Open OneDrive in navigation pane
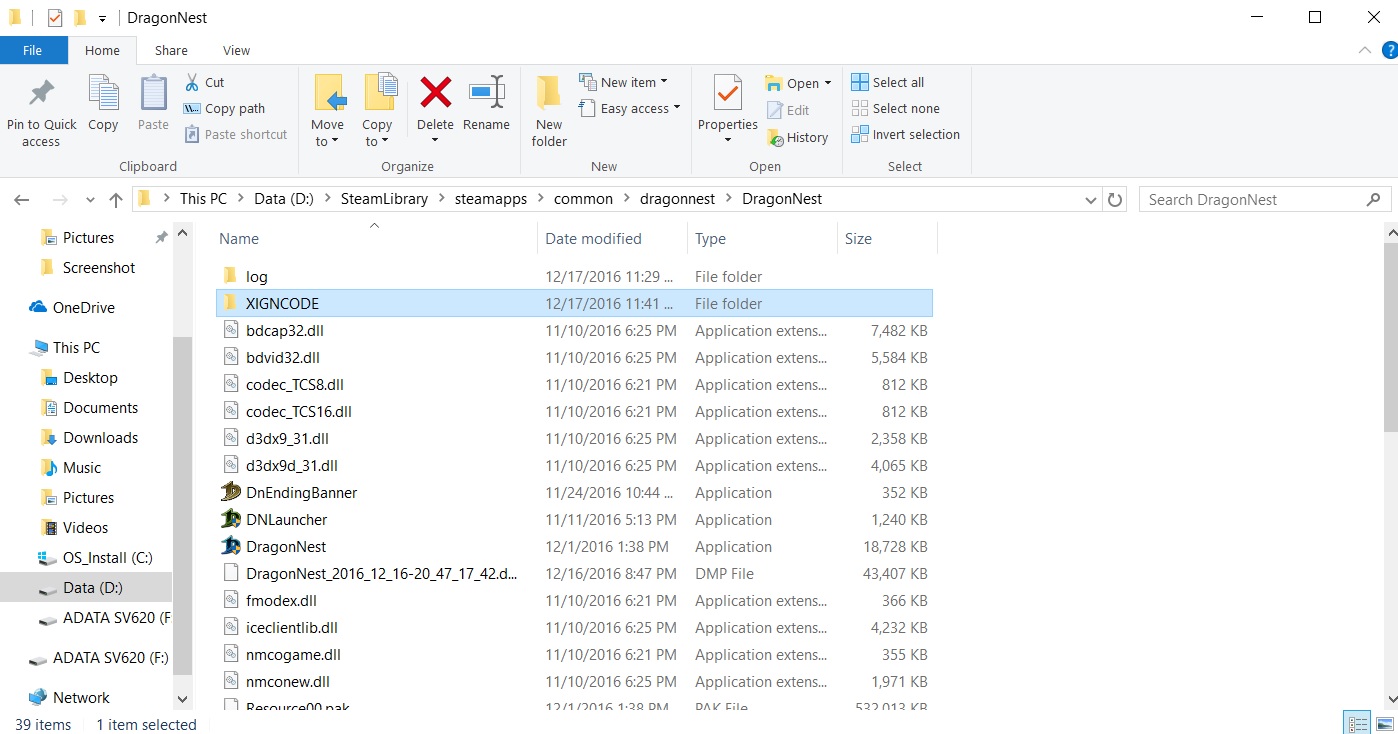The image size is (1398, 734). pyautogui.click(x=72, y=307)
